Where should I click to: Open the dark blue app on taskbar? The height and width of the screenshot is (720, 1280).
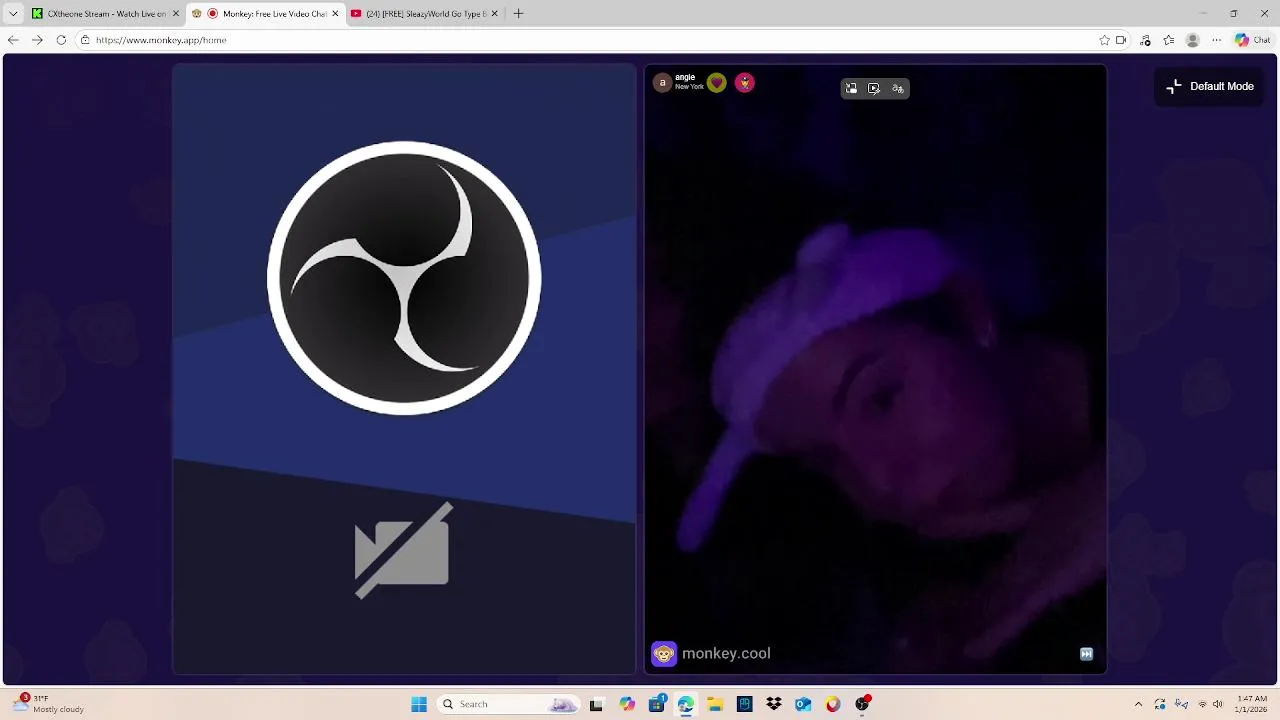pyautogui.click(x=745, y=704)
